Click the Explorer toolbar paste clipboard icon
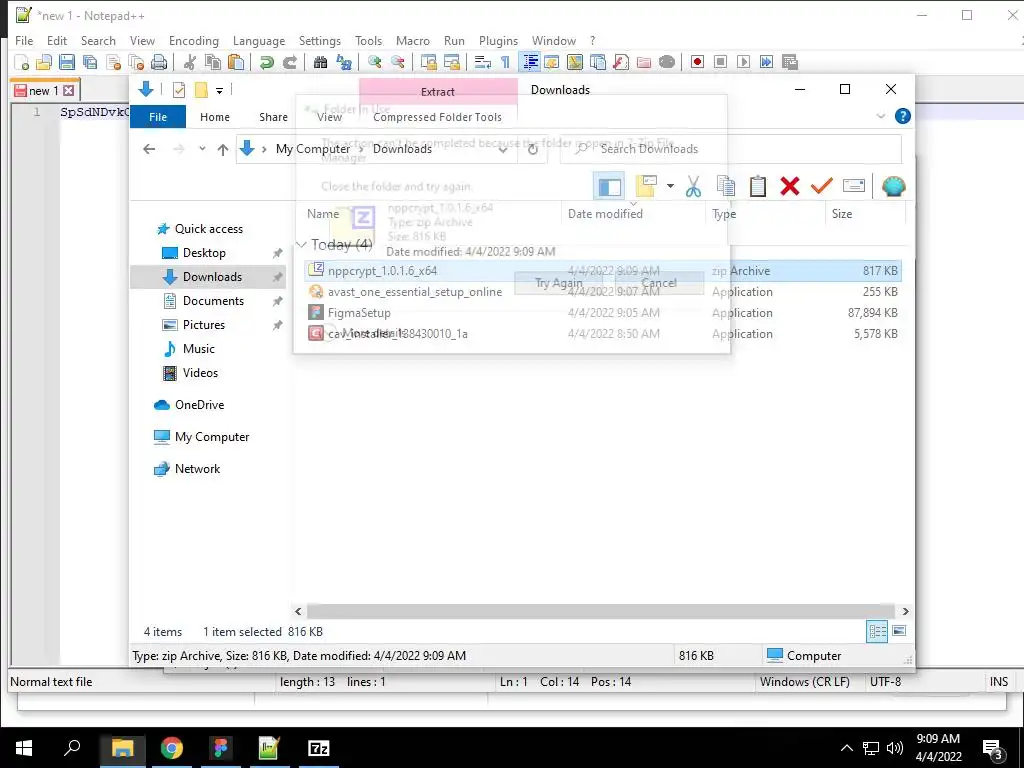Screen dimensions: 1024x768 click(758, 186)
